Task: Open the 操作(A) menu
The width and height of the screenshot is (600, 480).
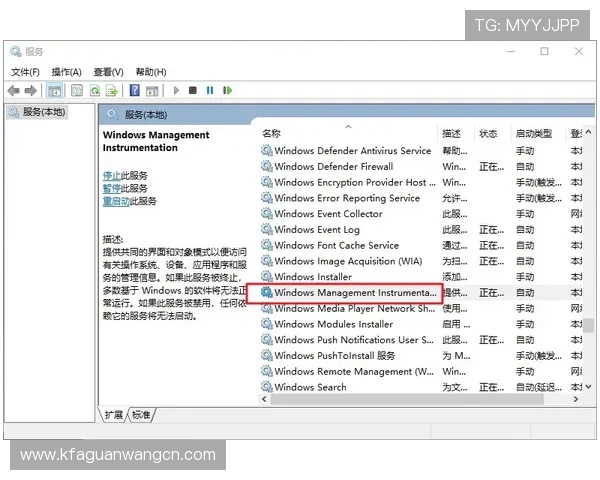Action: [67, 72]
